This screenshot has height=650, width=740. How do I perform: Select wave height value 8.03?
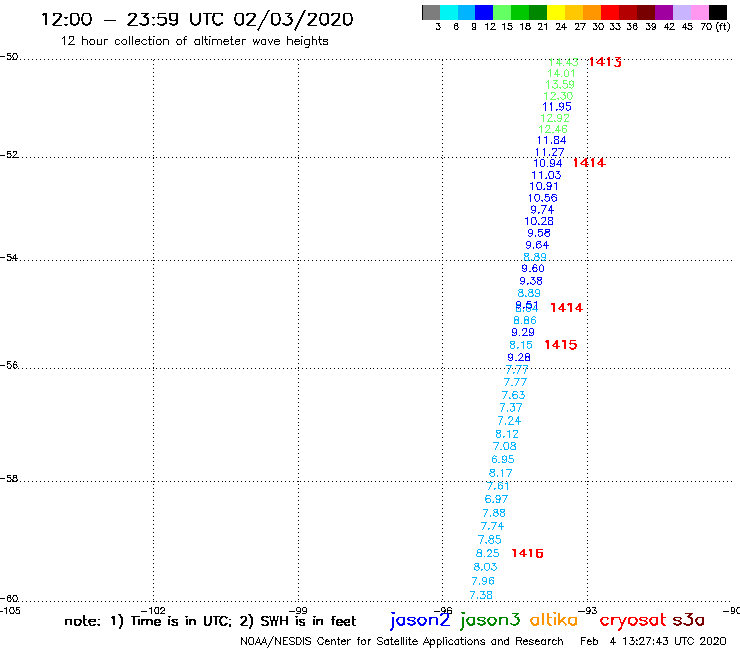tap(485, 567)
